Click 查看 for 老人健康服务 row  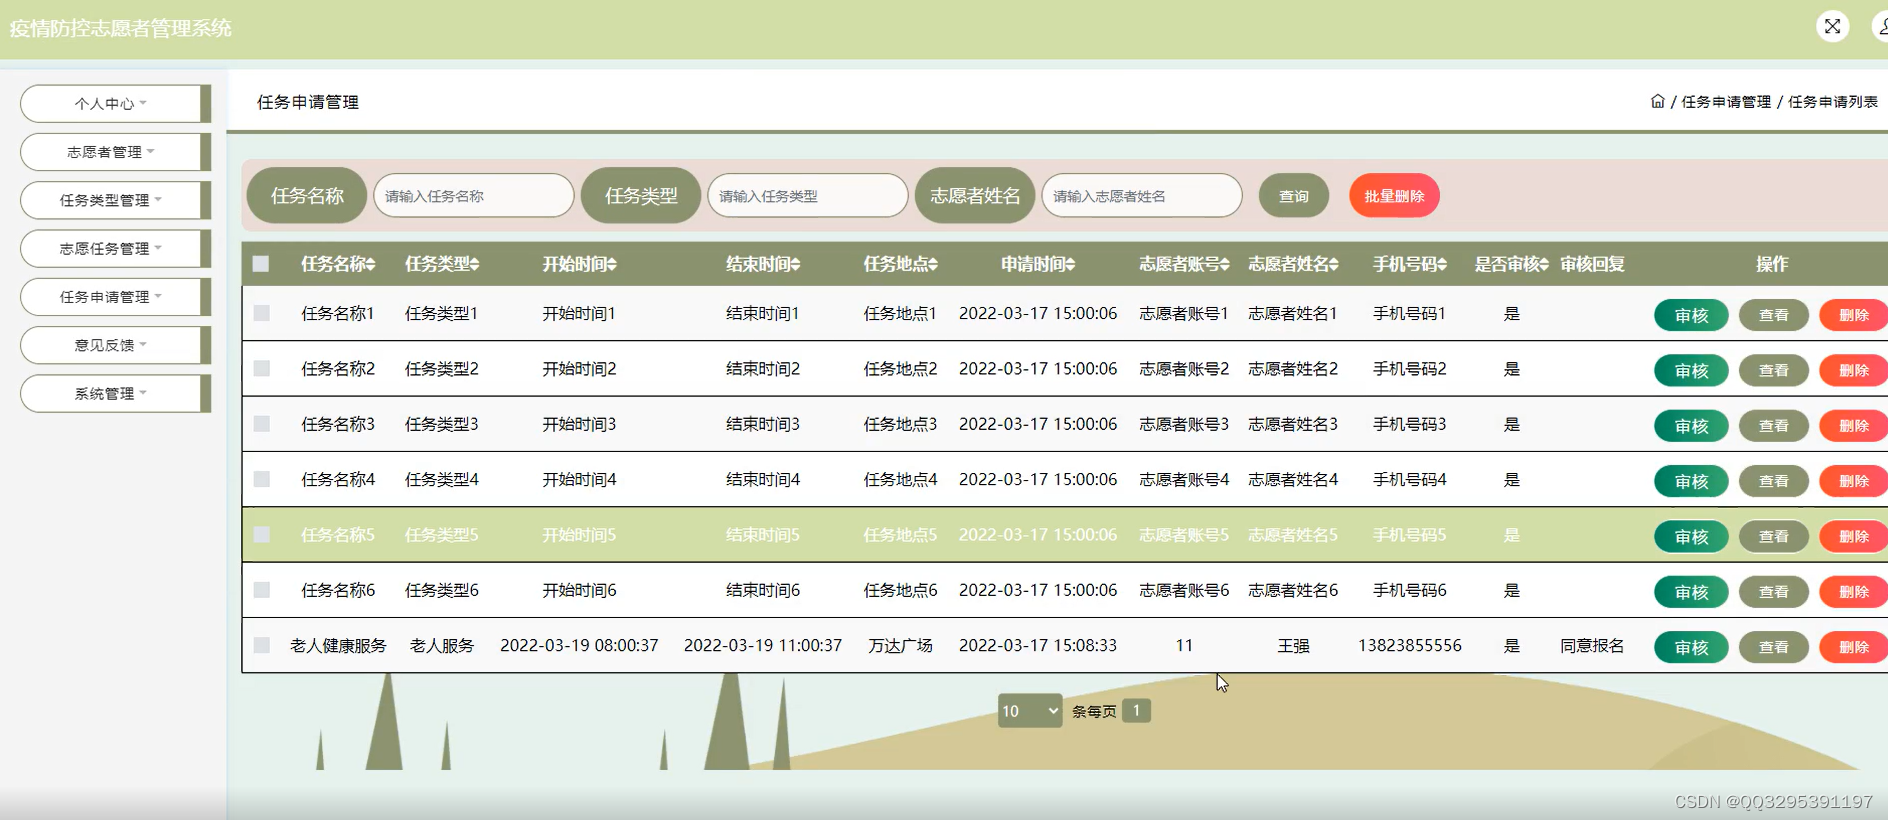pyautogui.click(x=1773, y=647)
